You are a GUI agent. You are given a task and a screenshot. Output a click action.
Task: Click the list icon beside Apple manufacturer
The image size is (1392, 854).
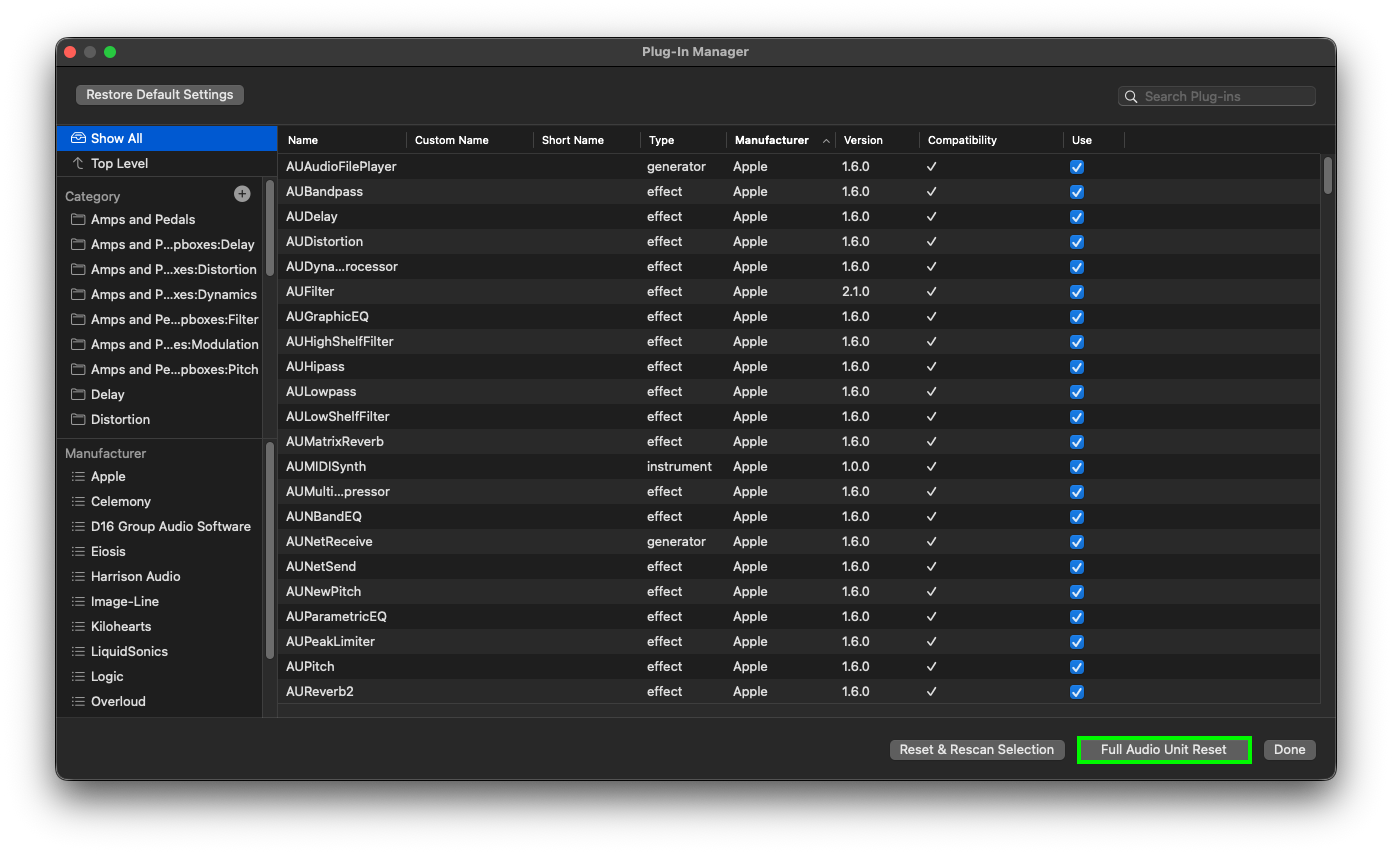click(78, 476)
